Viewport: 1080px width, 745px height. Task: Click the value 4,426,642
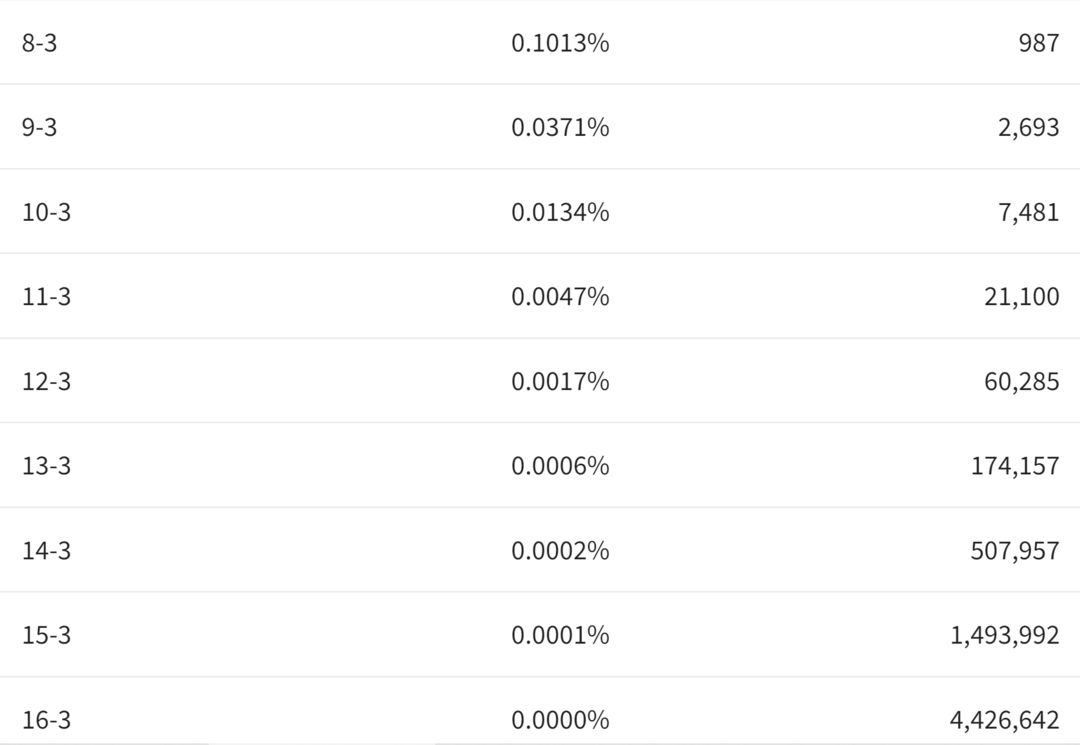coord(1004,720)
